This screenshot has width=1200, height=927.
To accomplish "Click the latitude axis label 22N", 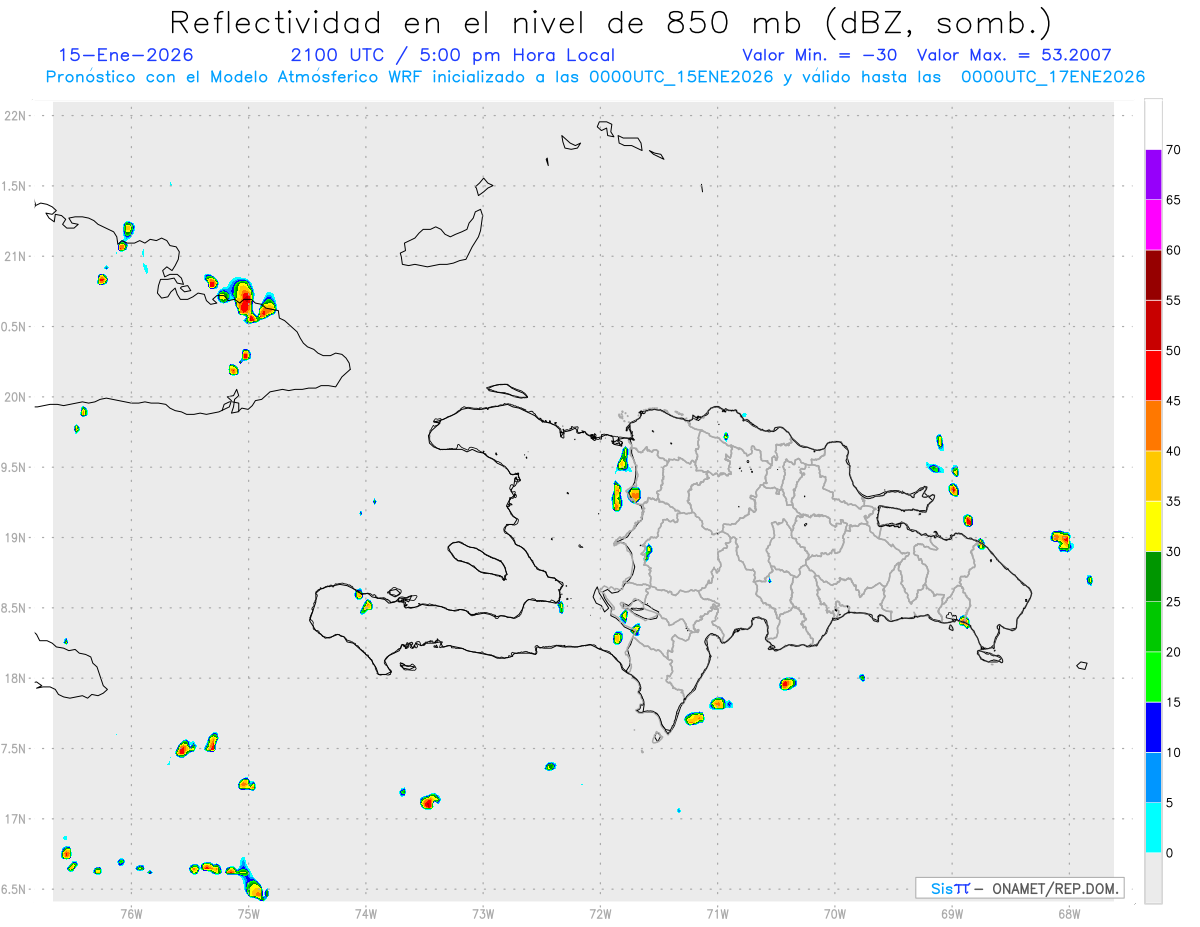I will [x=17, y=116].
